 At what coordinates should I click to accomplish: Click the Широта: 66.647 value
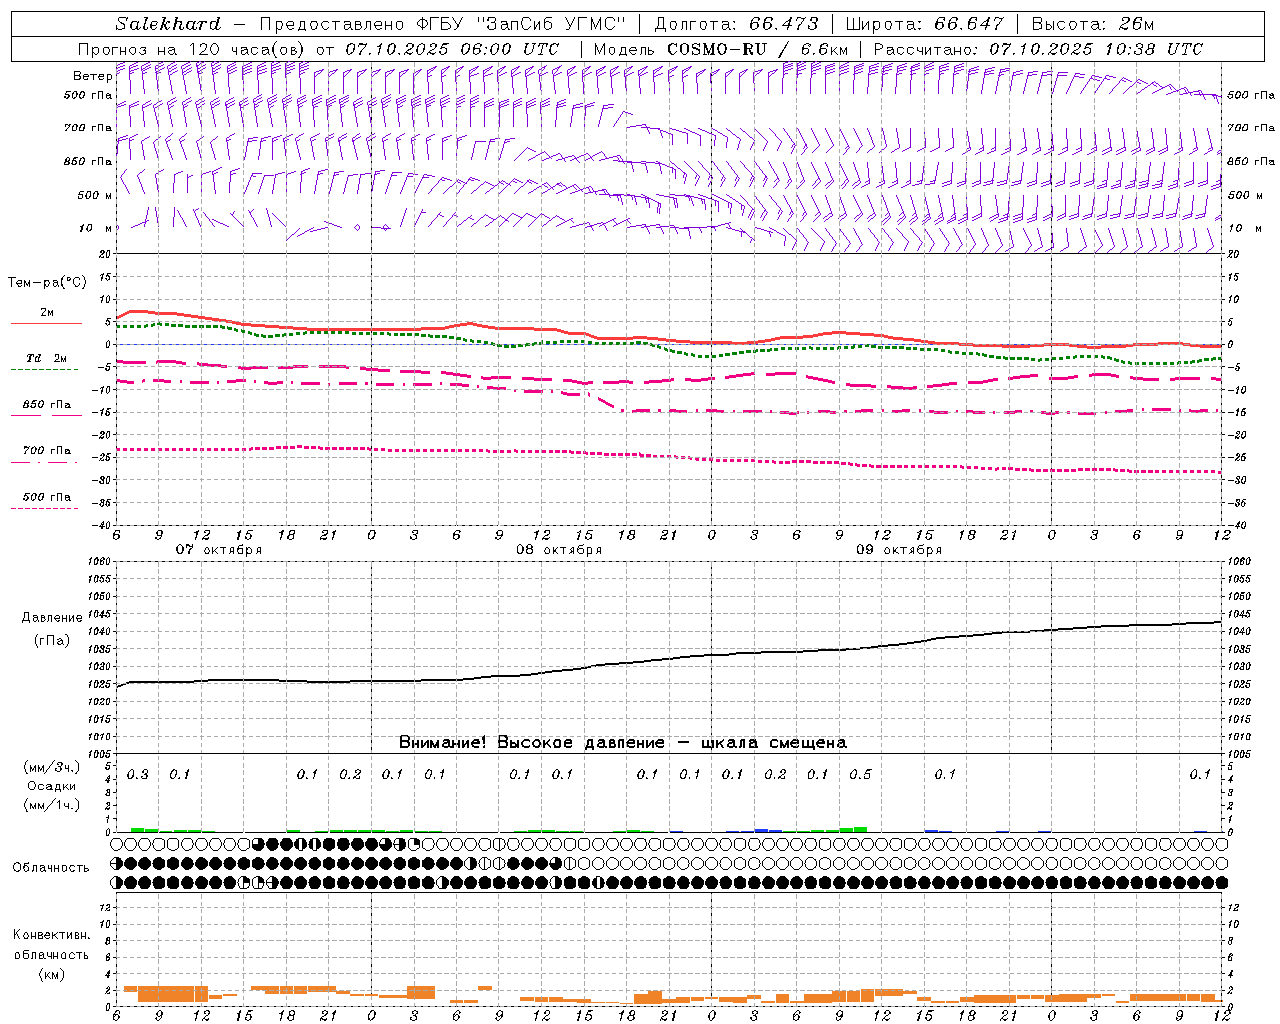click(925, 24)
